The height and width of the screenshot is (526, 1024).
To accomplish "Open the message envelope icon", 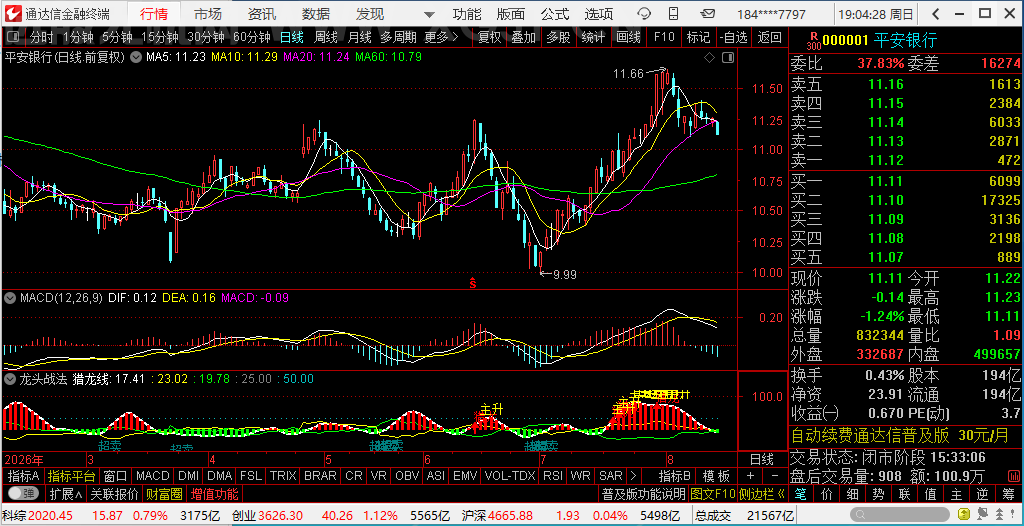I will click(x=707, y=14).
